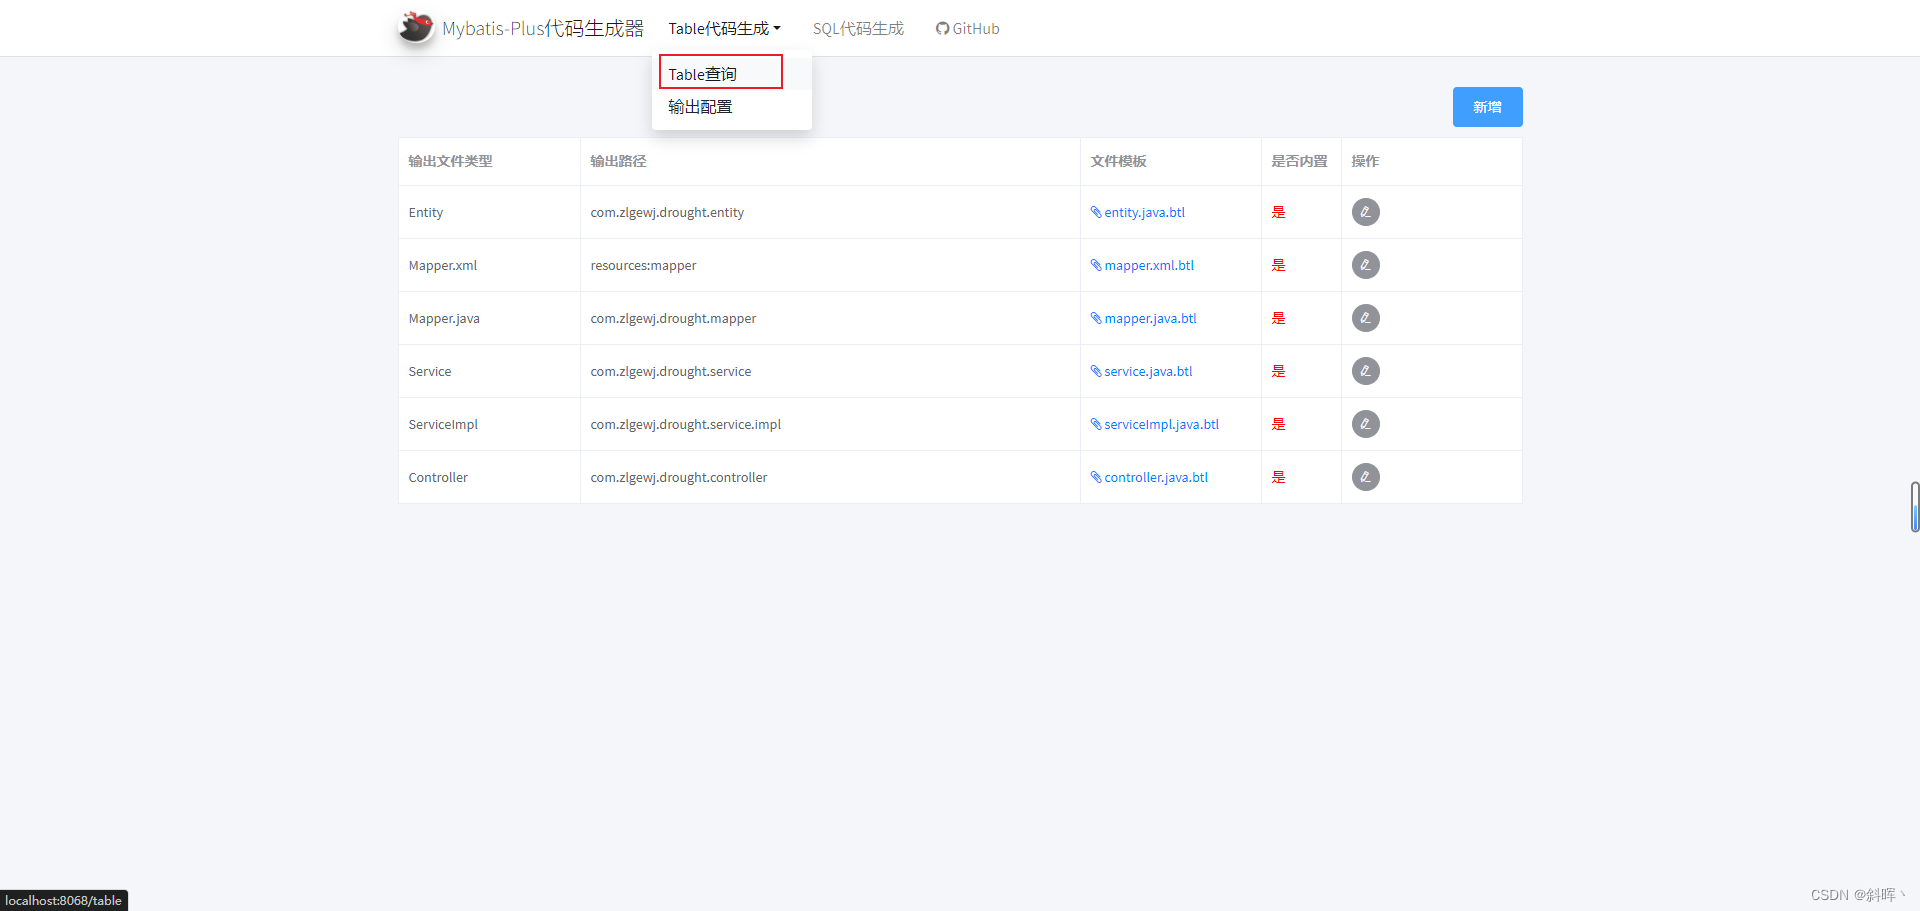Open the mapper.java.btl template link
Image resolution: width=1920 pixels, height=911 pixels.
[1150, 318]
